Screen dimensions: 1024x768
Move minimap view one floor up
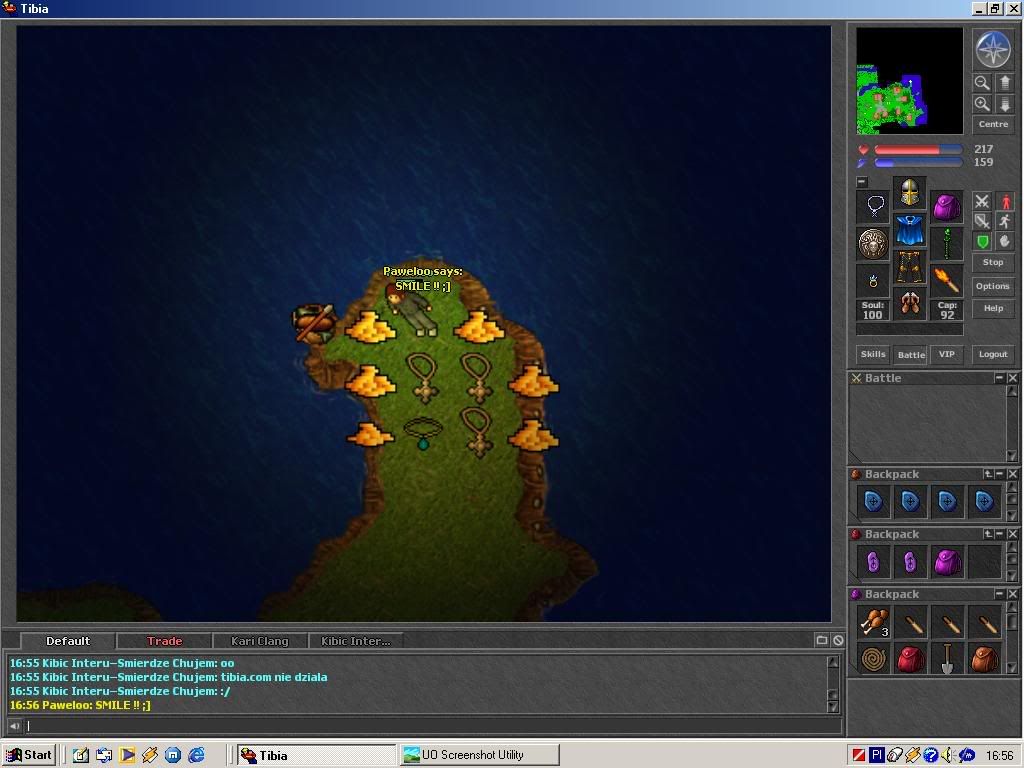[x=1004, y=82]
